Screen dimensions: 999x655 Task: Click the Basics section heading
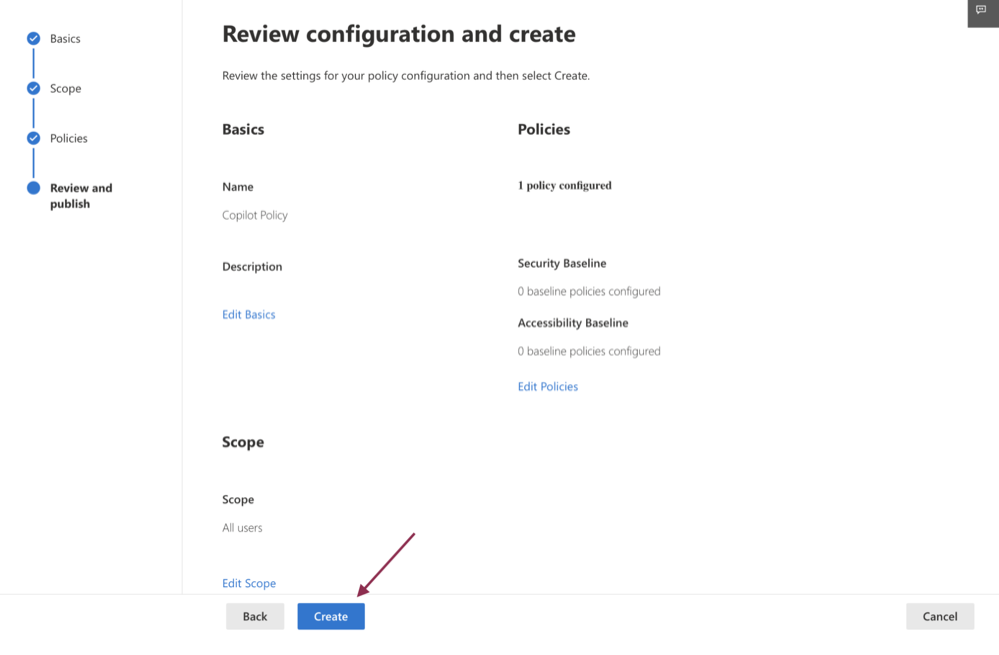[x=243, y=129]
